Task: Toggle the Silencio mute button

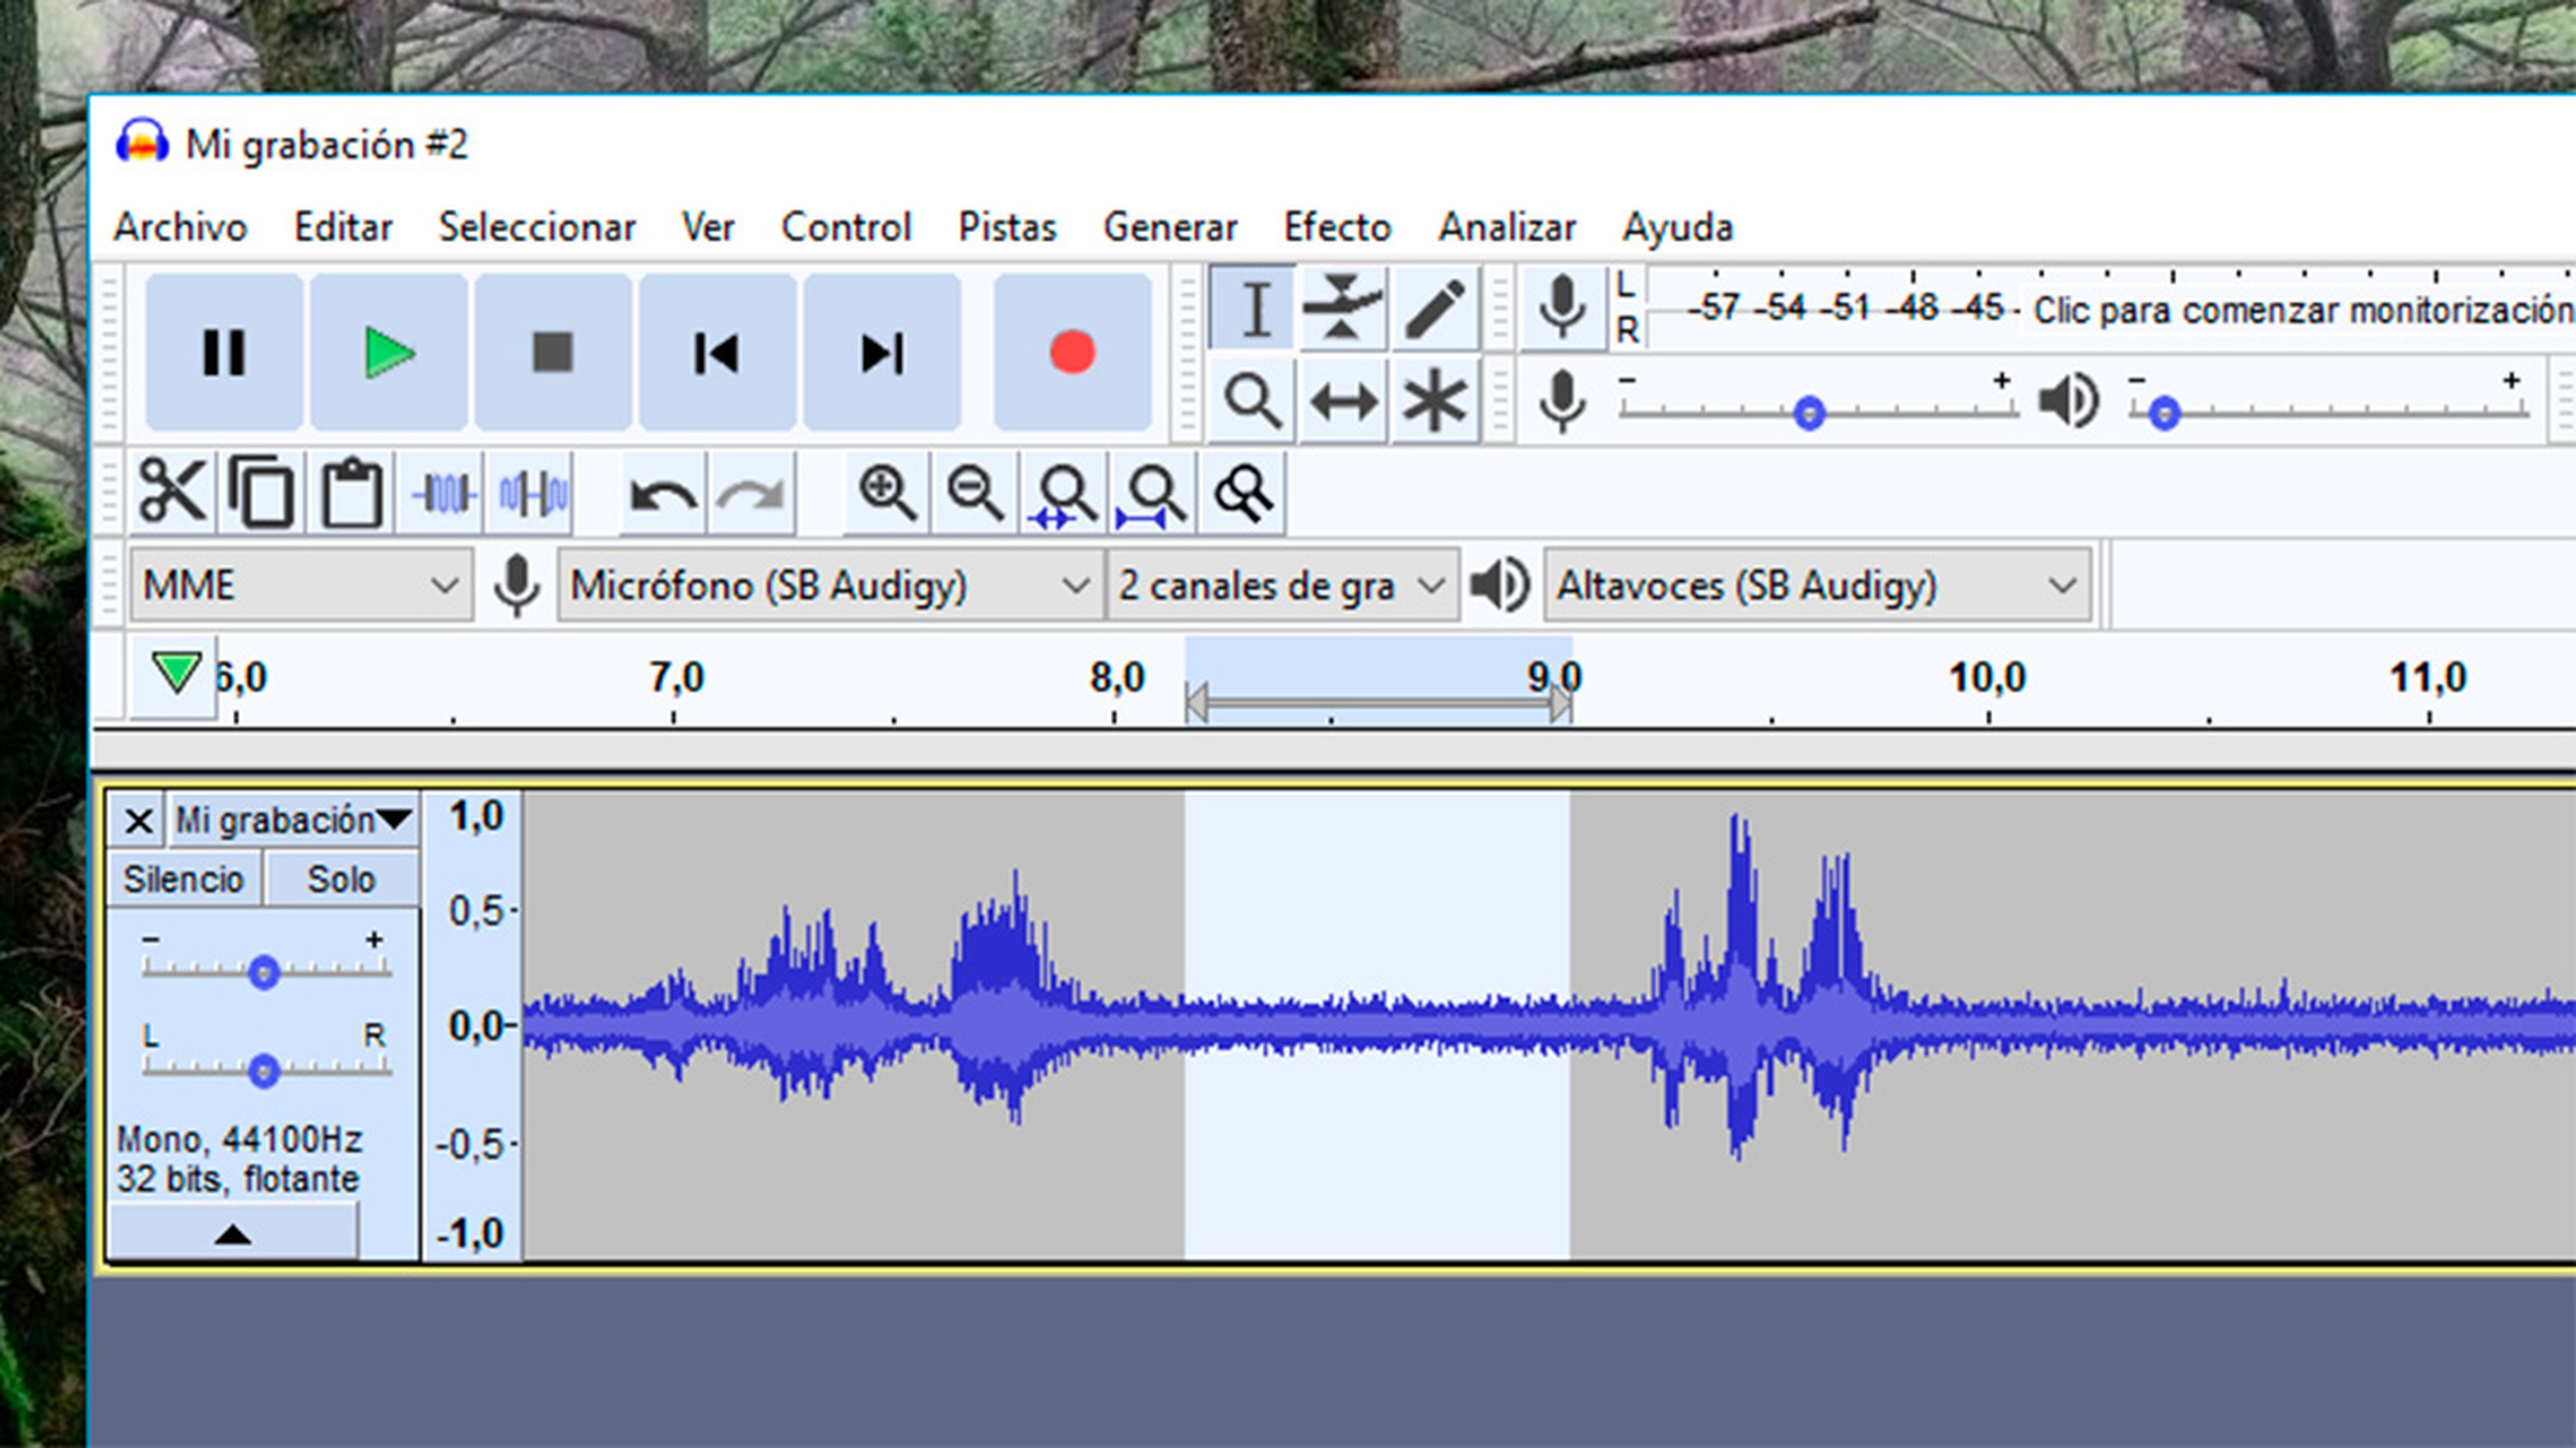Action: (184, 879)
